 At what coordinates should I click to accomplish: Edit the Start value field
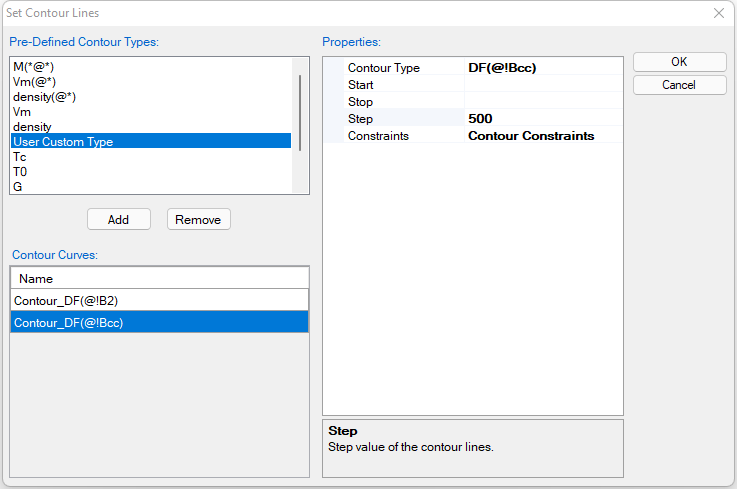(543, 85)
